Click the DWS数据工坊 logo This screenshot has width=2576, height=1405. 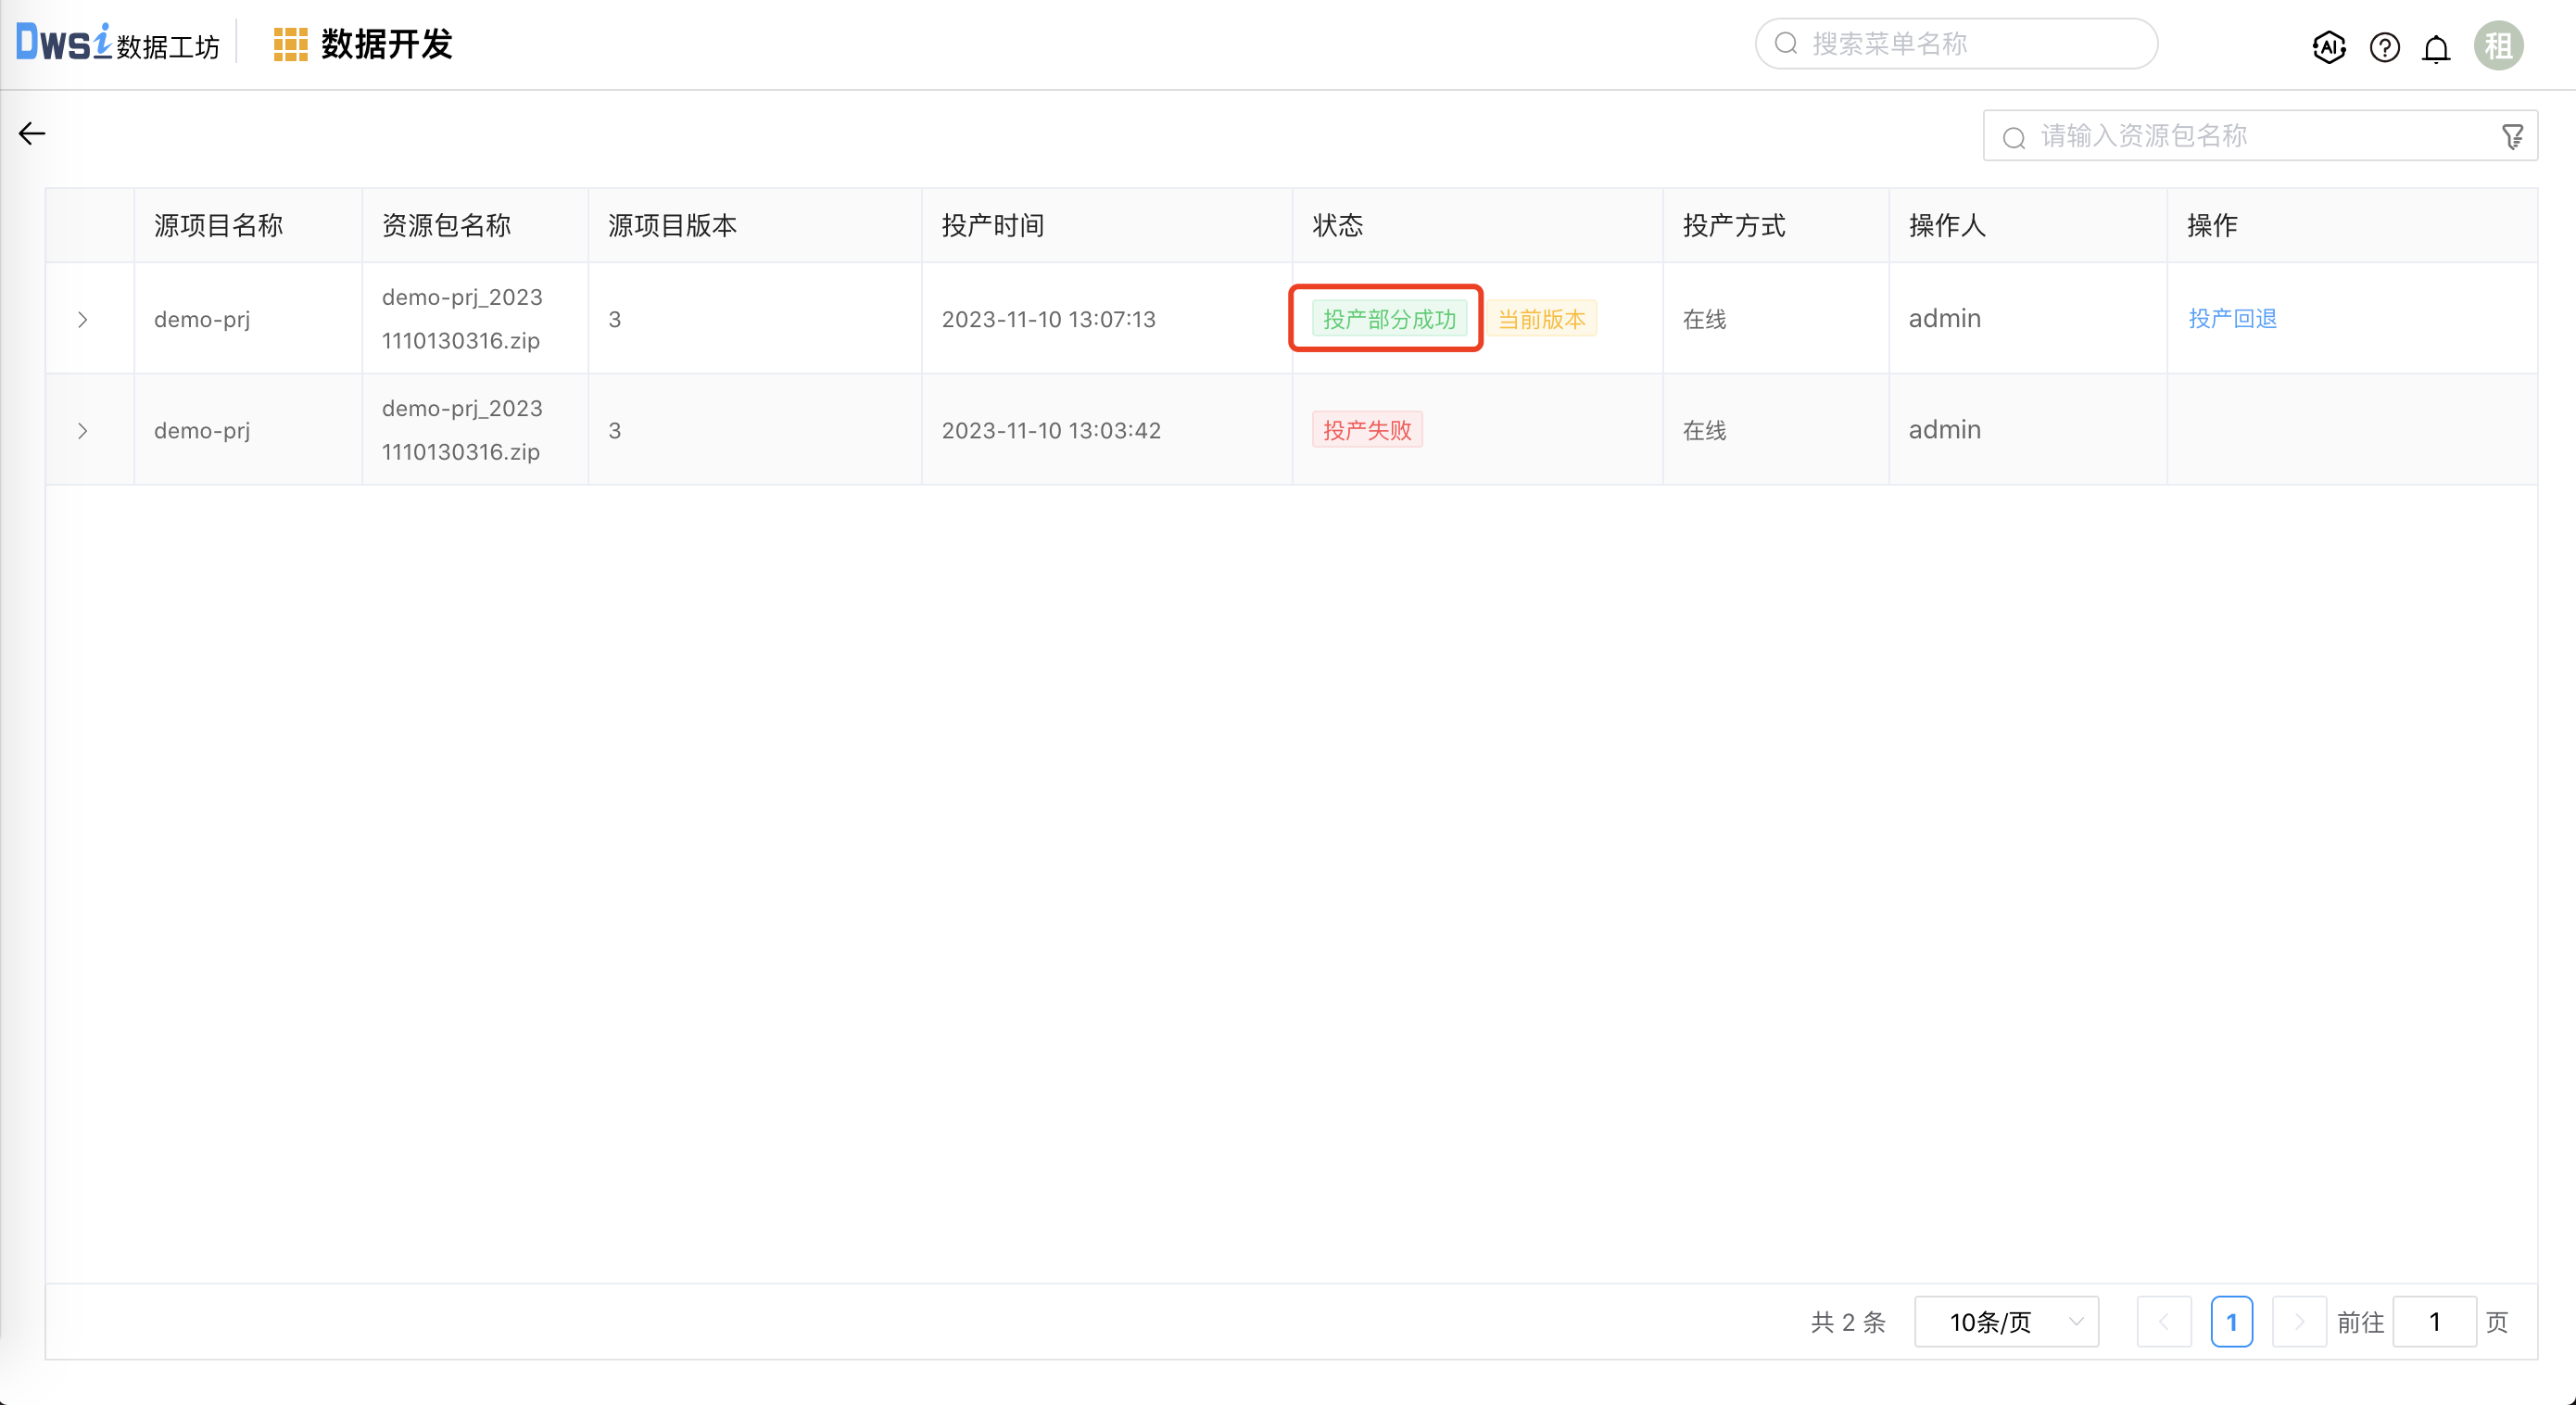[117, 44]
